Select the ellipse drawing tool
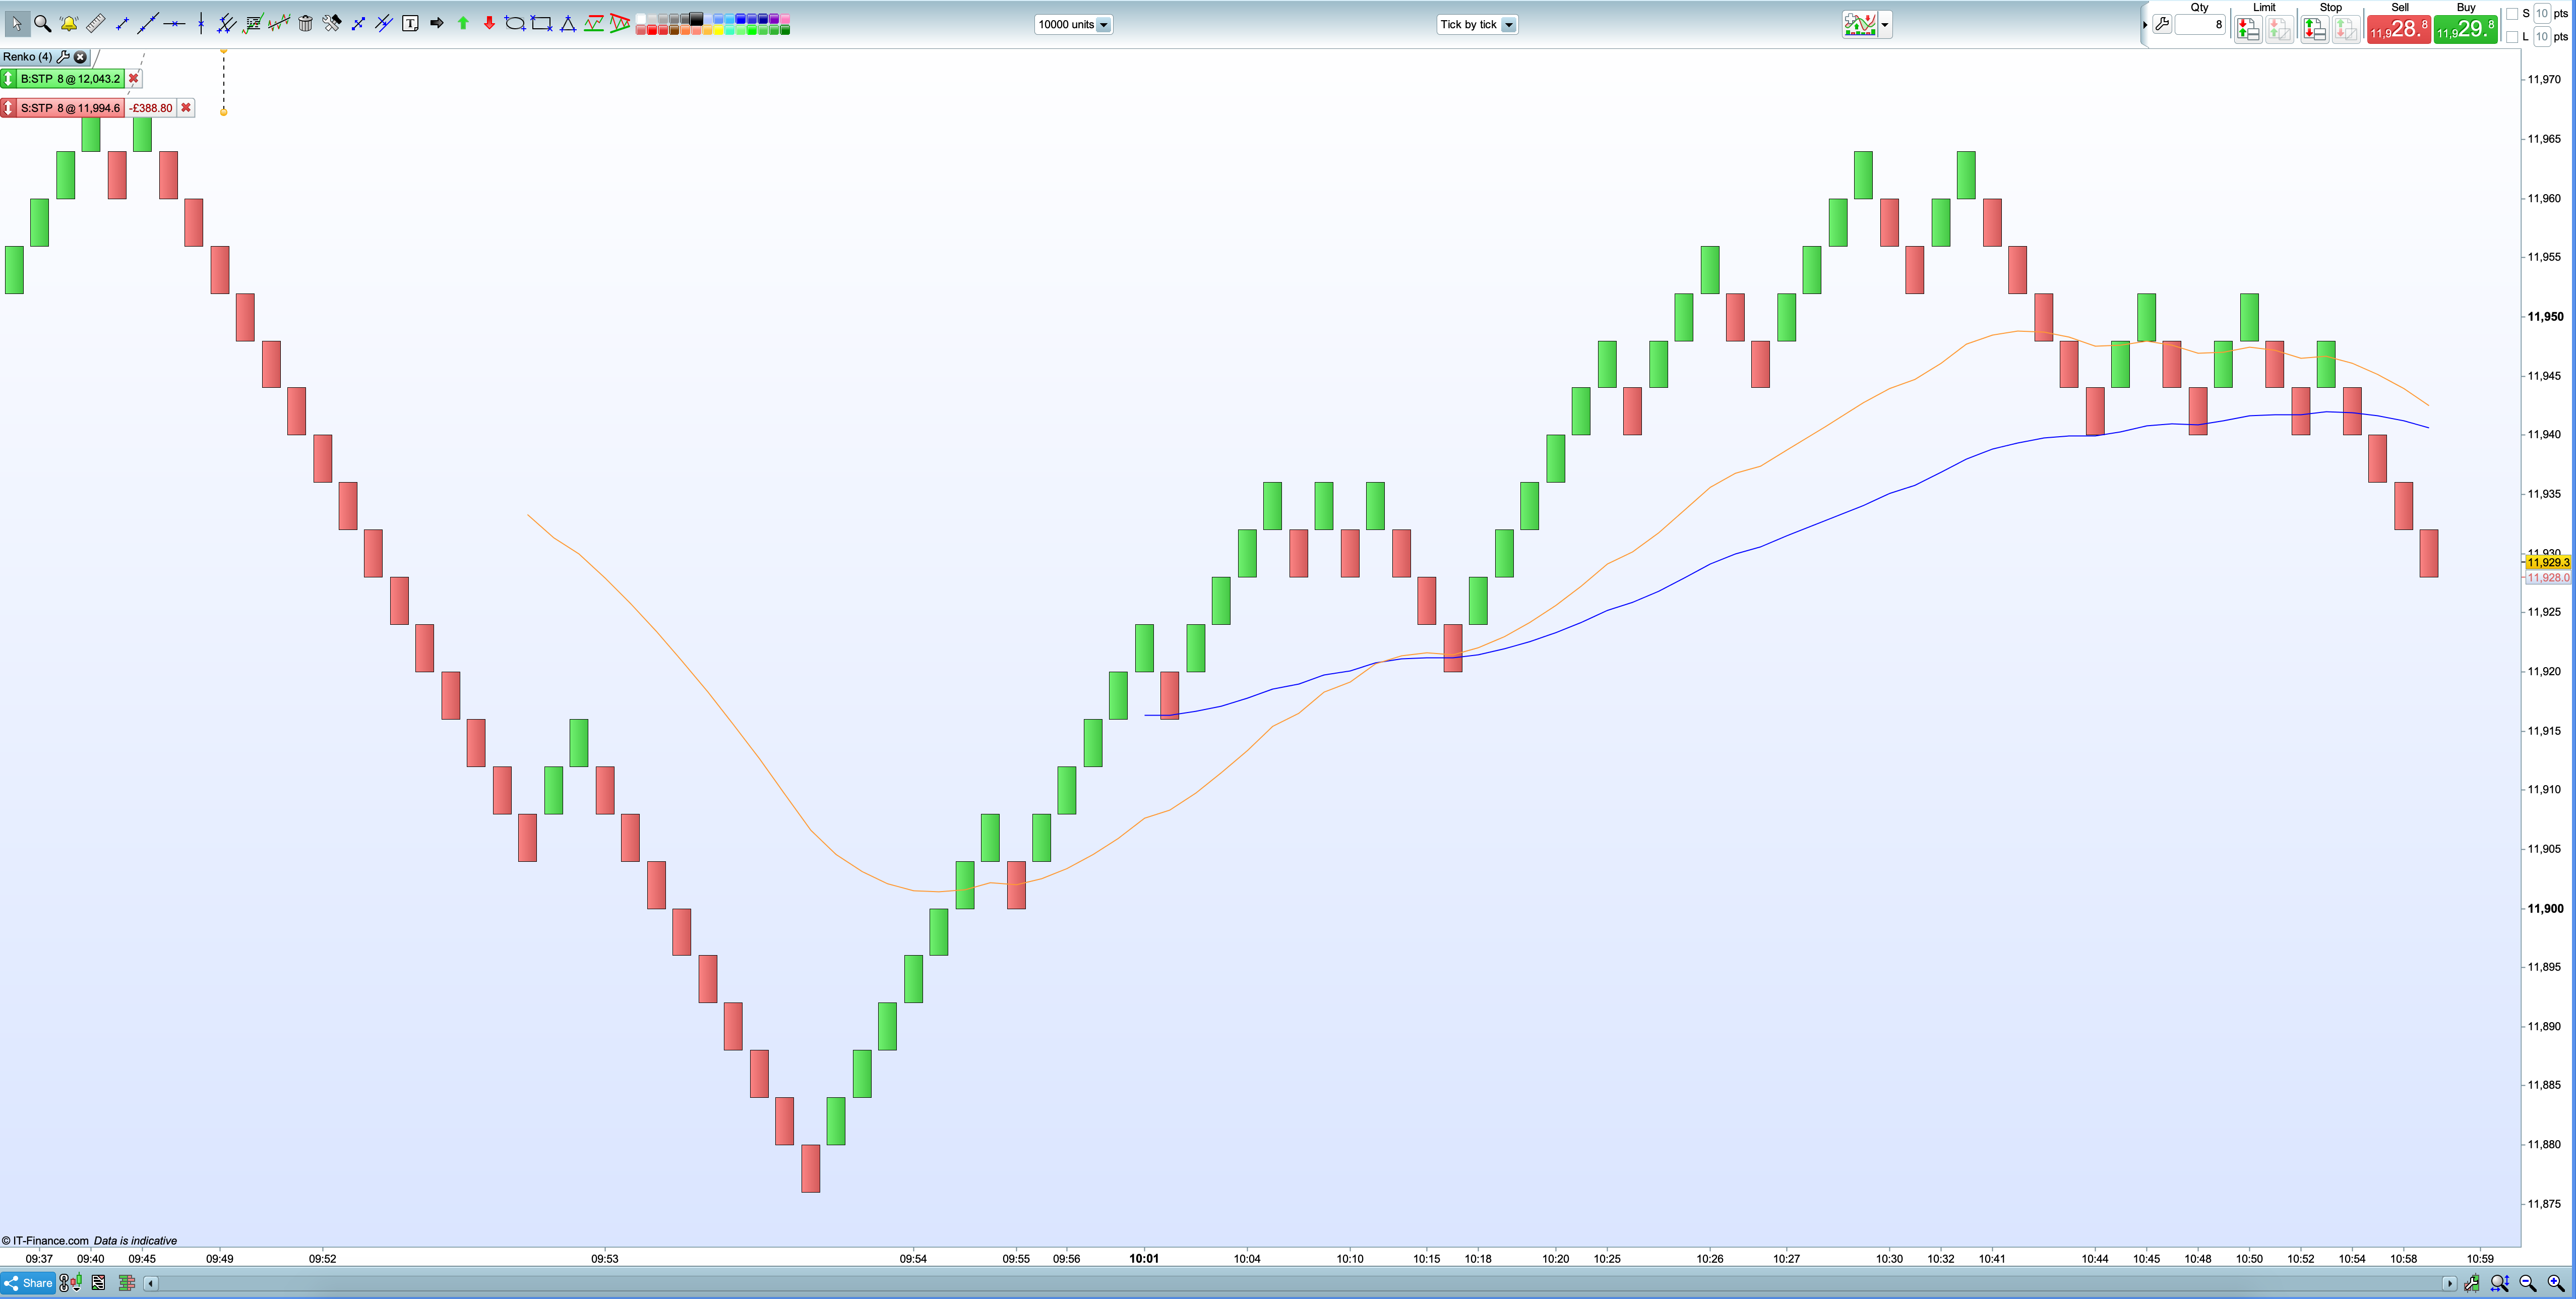2576x1299 pixels. [x=515, y=23]
